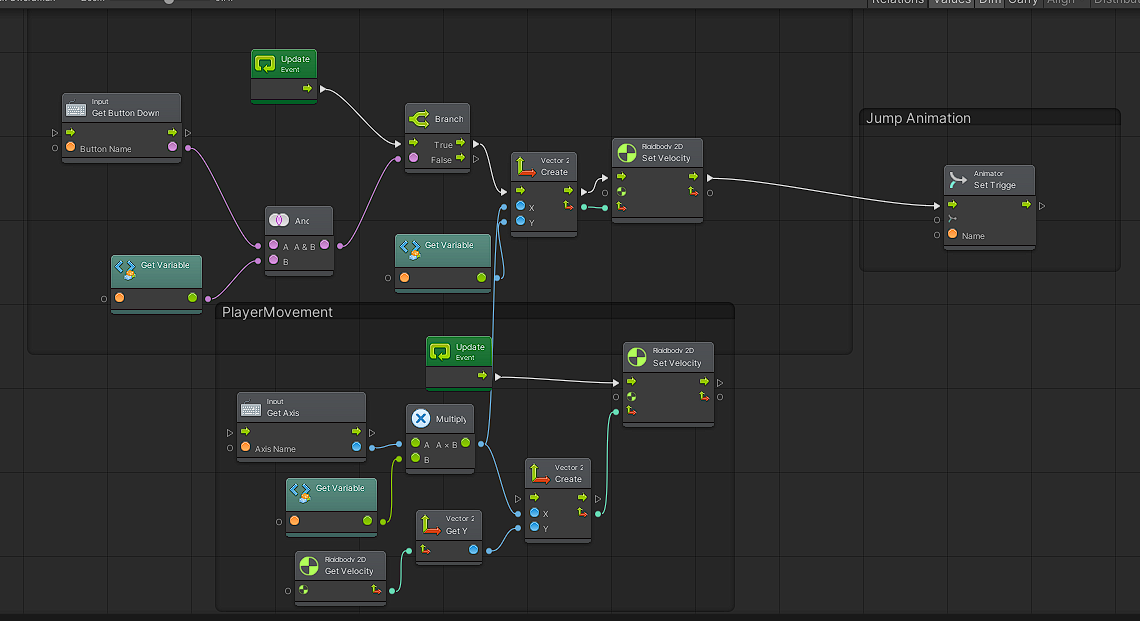Select Vector 2 Create icon in PlayerMovement group
1140x621 pixels.
pyautogui.click(x=539, y=473)
